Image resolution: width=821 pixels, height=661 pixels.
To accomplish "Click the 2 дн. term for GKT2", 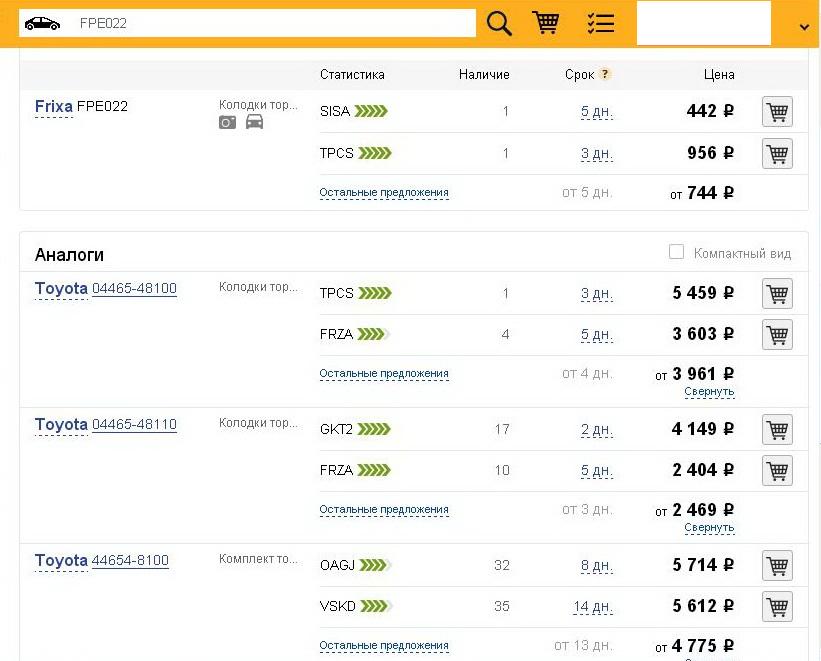I will point(596,430).
